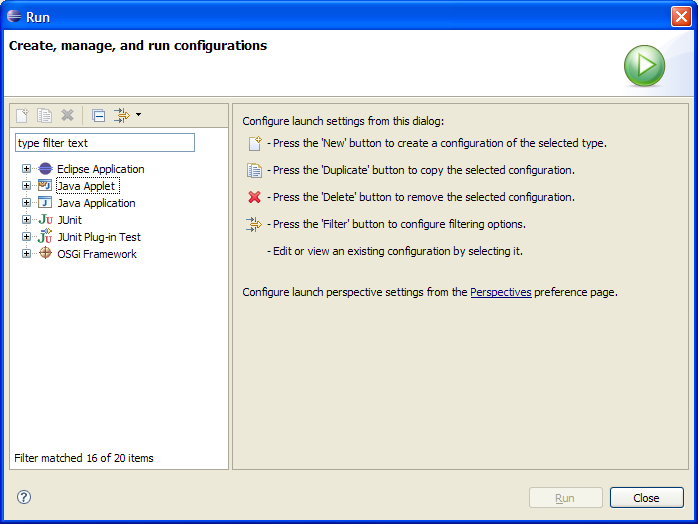
Task: Click the OSGi Framework tree icon
Action: pyautogui.click(x=45, y=253)
